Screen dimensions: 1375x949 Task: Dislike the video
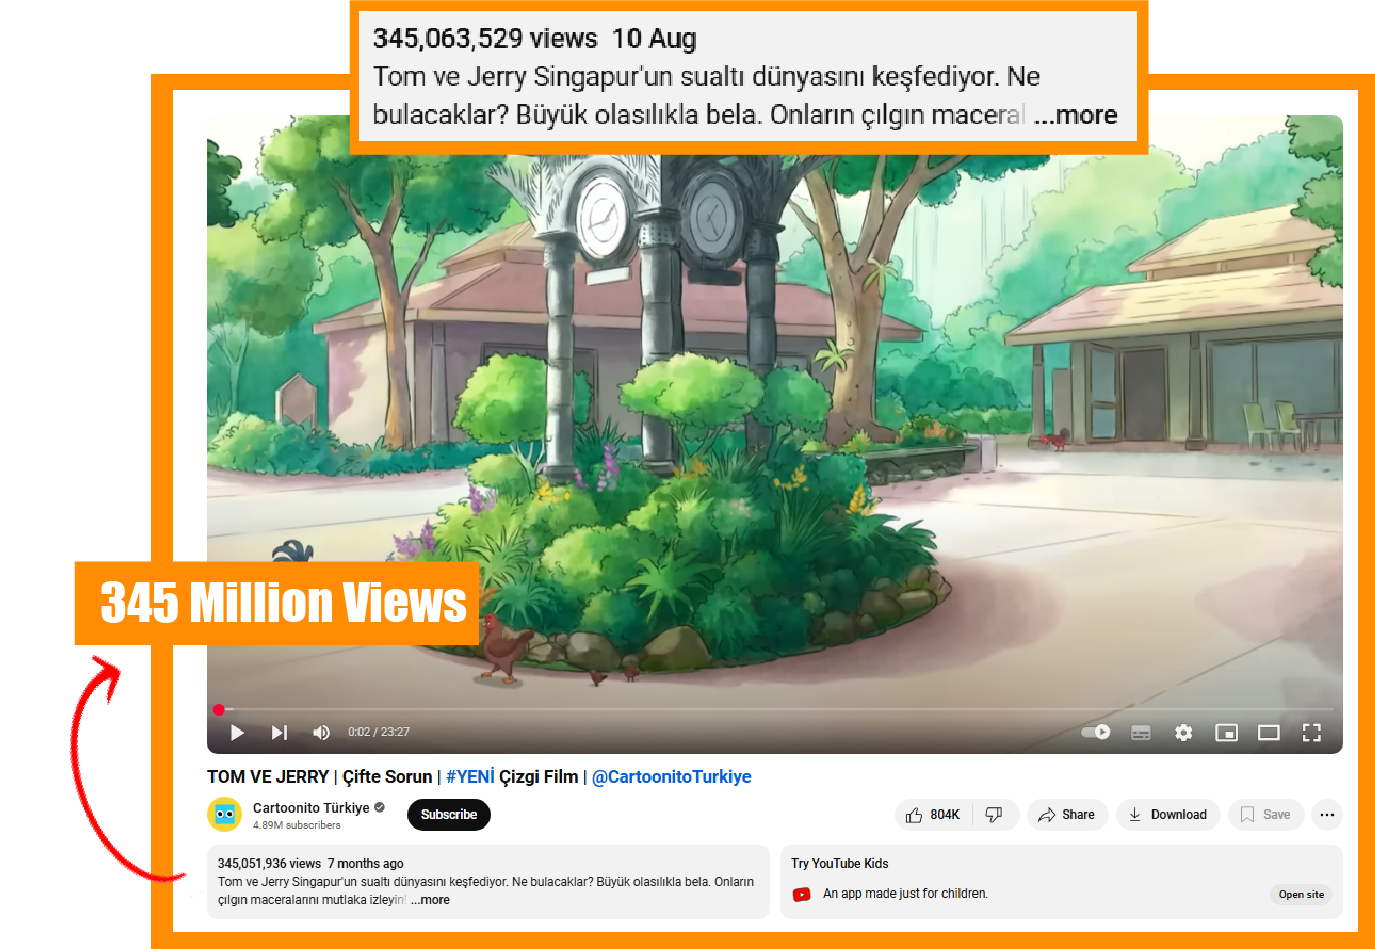click(994, 815)
